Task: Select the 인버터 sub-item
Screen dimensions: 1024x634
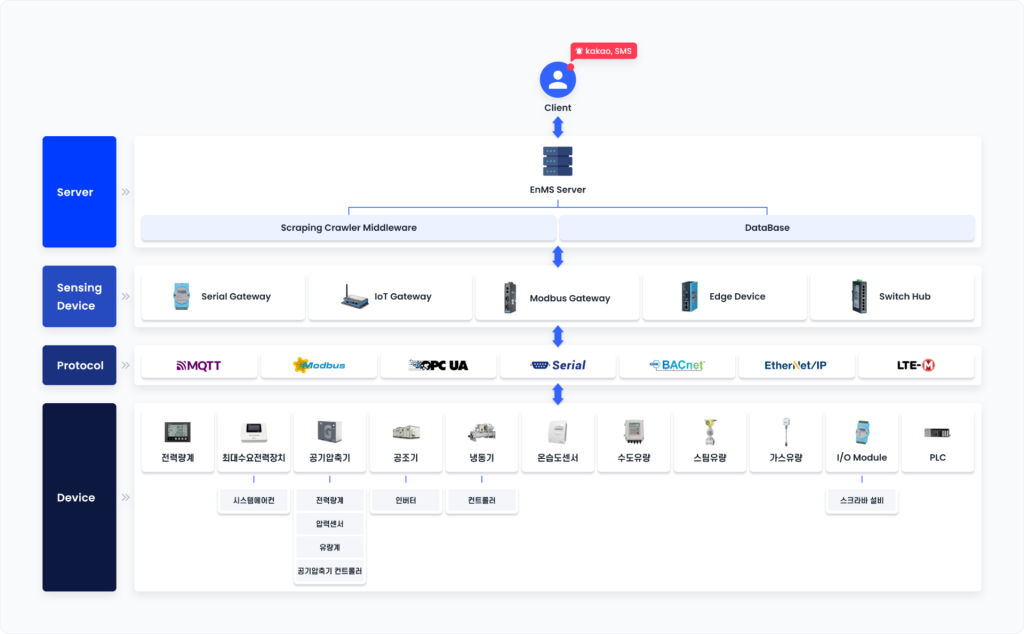Action: click(x=406, y=500)
